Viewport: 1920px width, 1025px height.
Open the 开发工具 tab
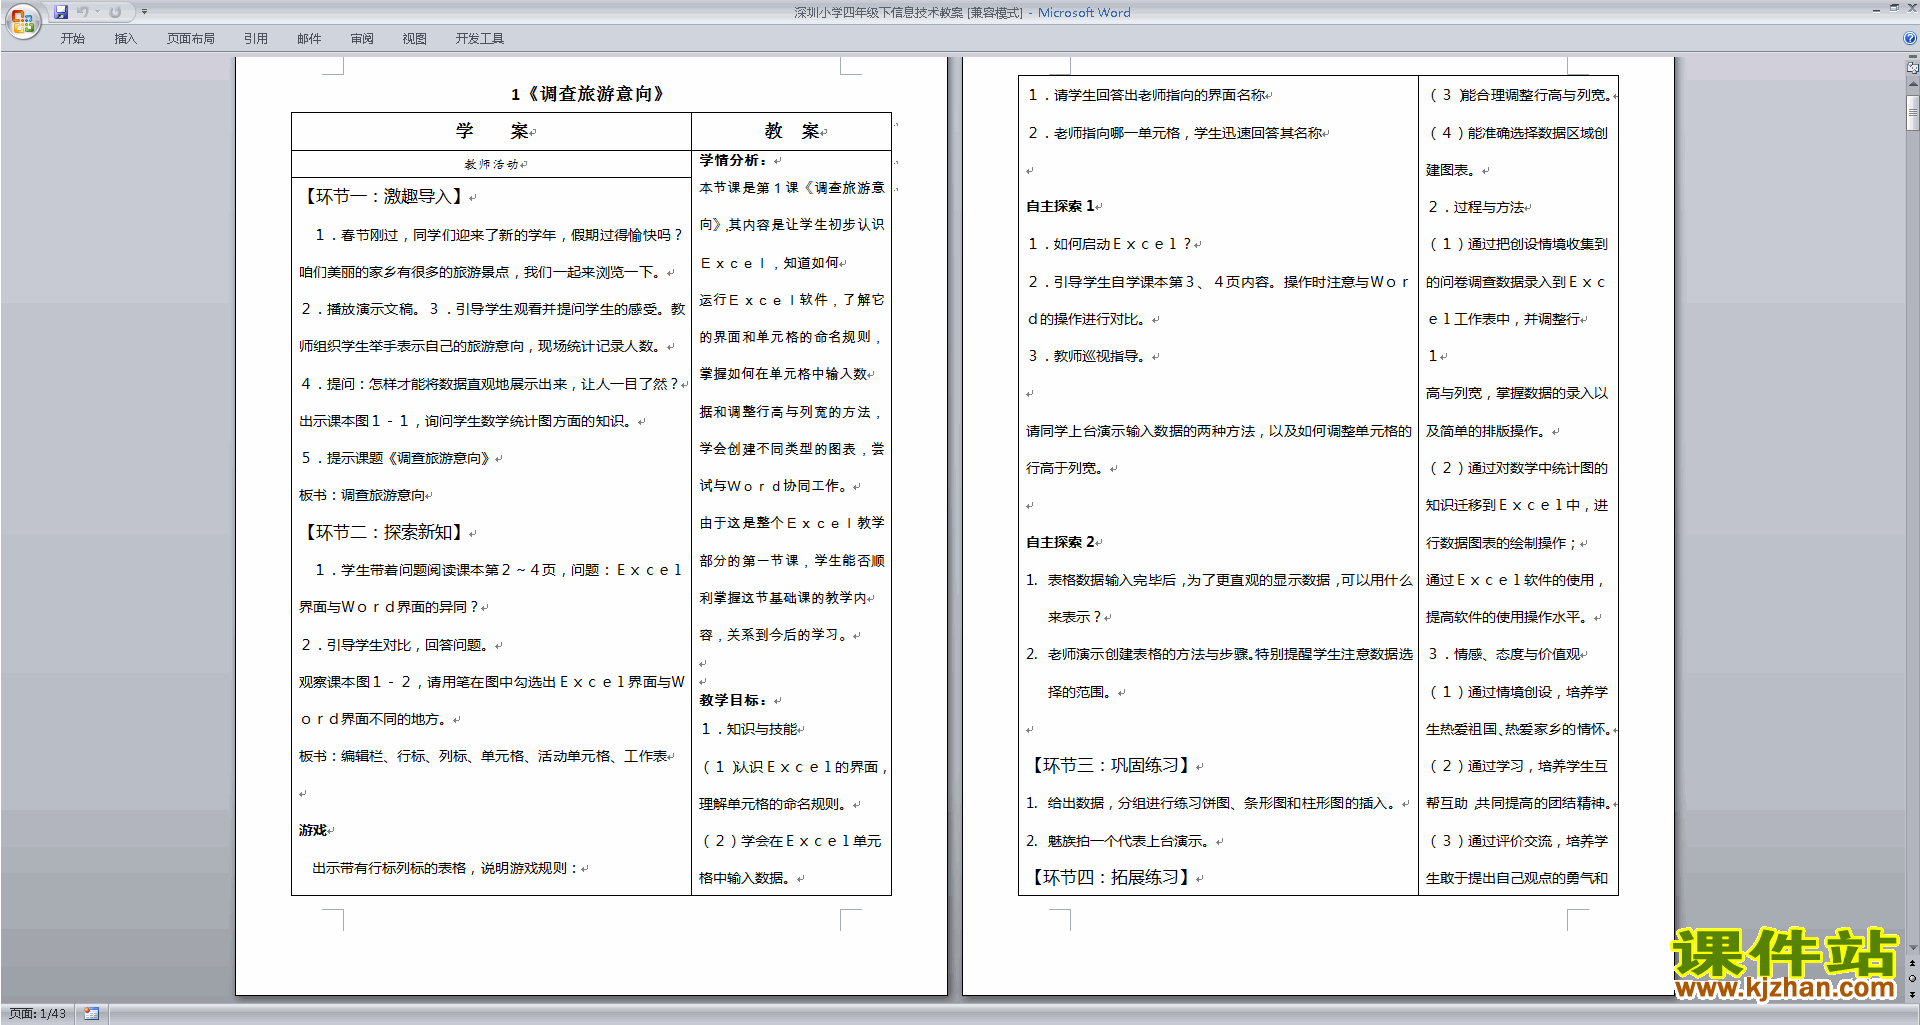click(x=480, y=39)
